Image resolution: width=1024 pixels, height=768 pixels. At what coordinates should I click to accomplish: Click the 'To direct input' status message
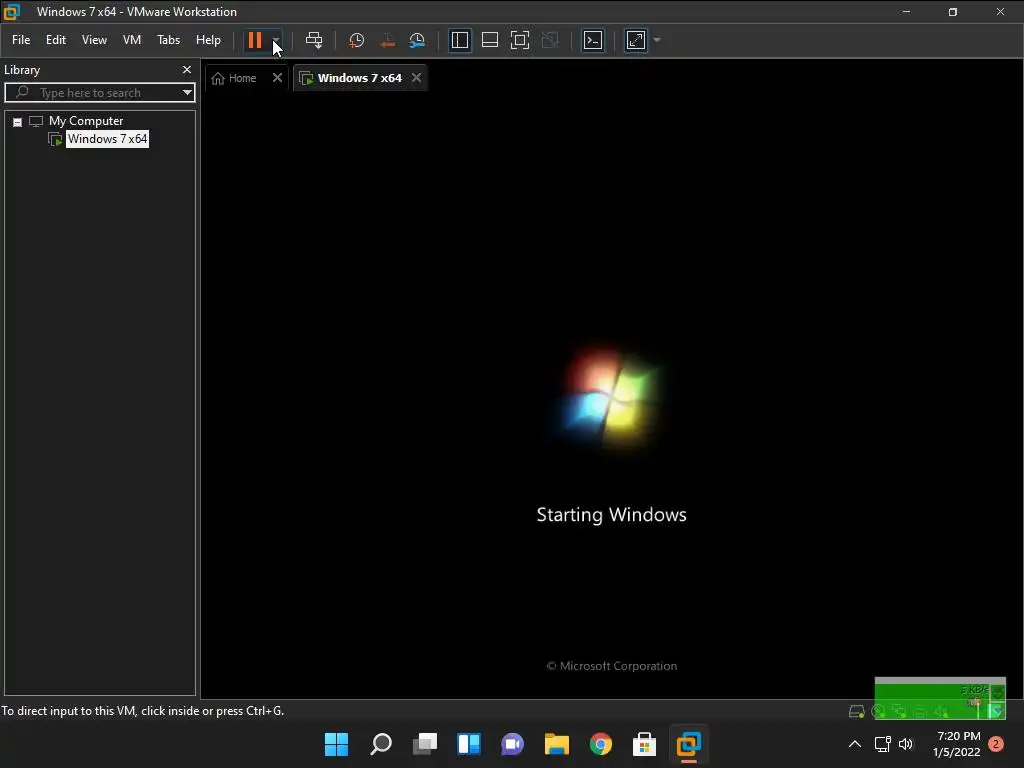point(142,711)
